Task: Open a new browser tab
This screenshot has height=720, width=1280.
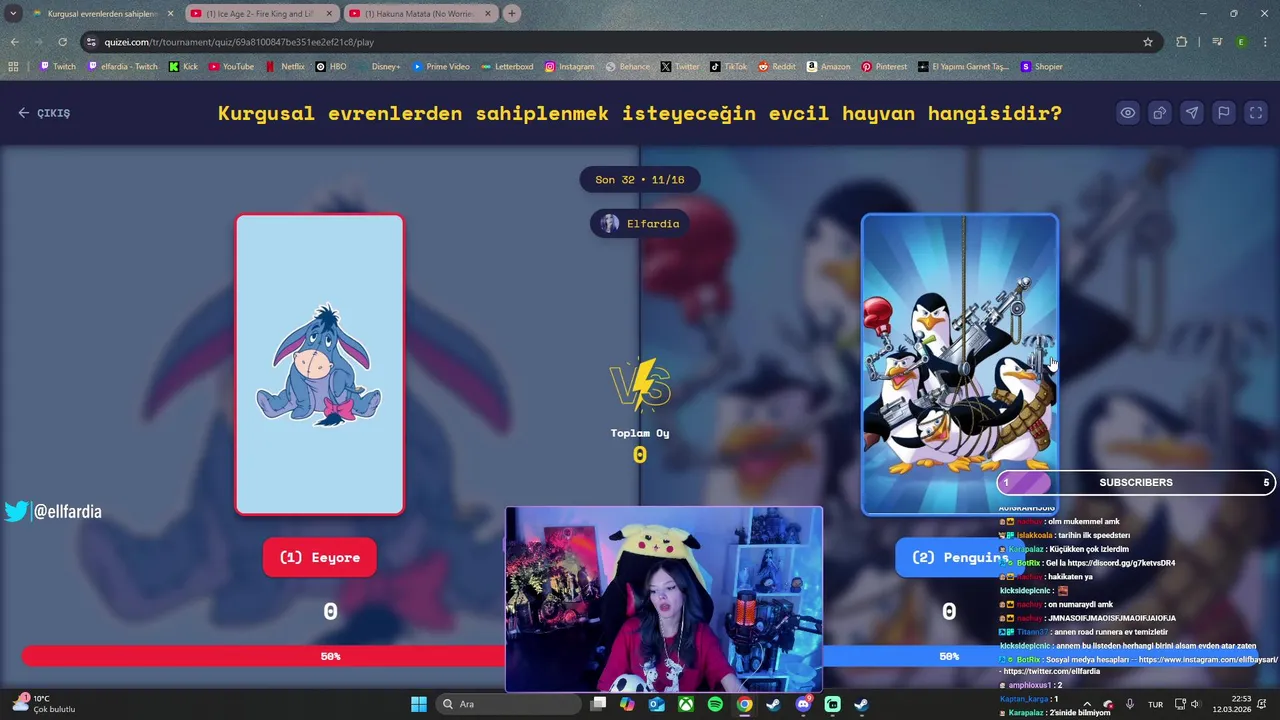Action: coord(512,14)
